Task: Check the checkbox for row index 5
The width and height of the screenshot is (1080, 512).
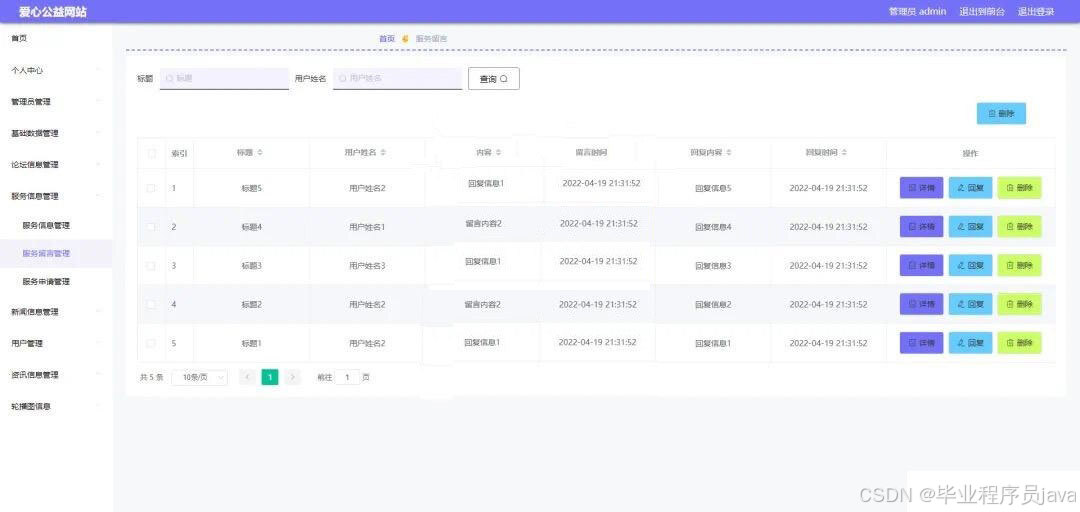Action: pyautogui.click(x=152, y=342)
